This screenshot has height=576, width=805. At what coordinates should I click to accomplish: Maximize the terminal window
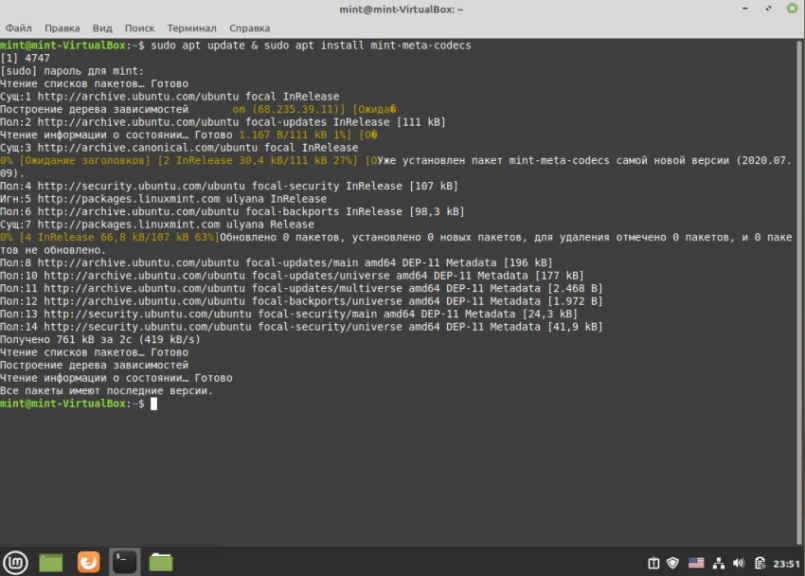pos(769,8)
